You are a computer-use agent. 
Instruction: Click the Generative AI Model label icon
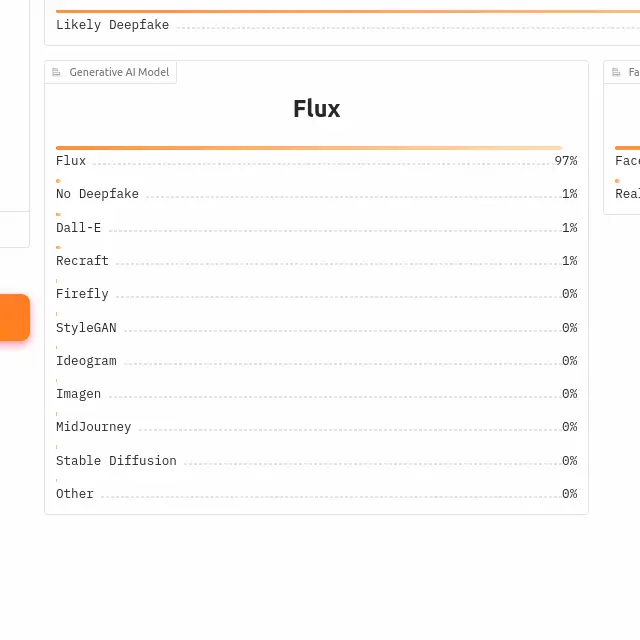coord(56,72)
